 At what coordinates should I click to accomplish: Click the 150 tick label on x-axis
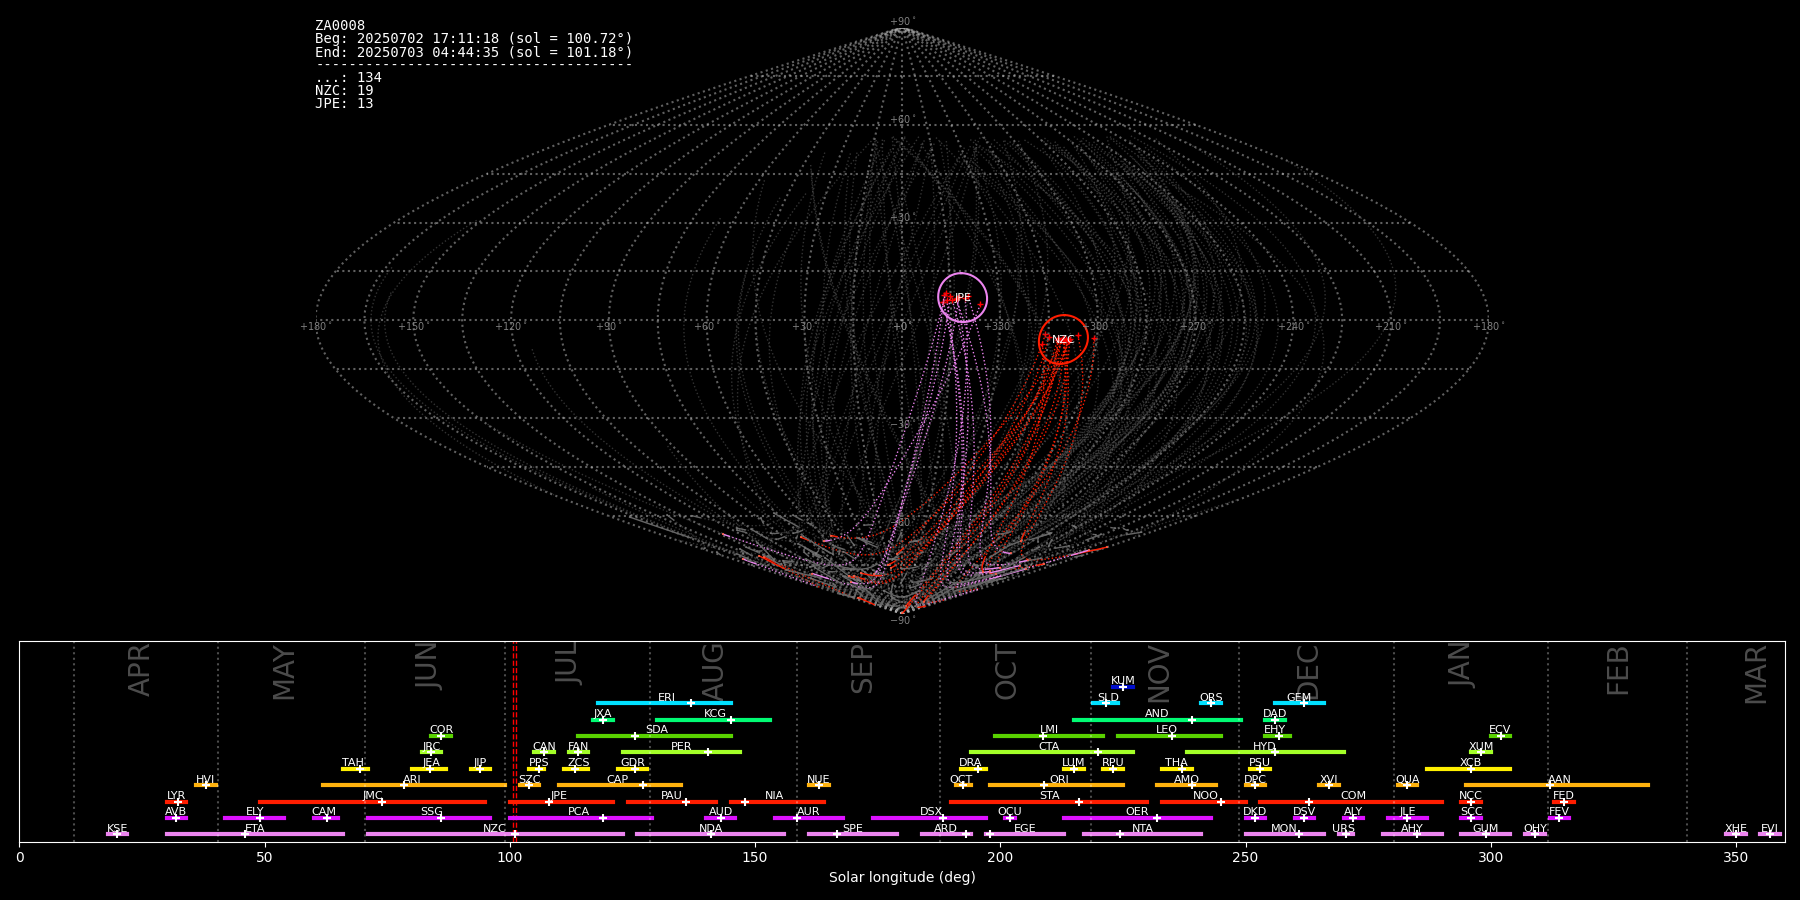coord(755,857)
